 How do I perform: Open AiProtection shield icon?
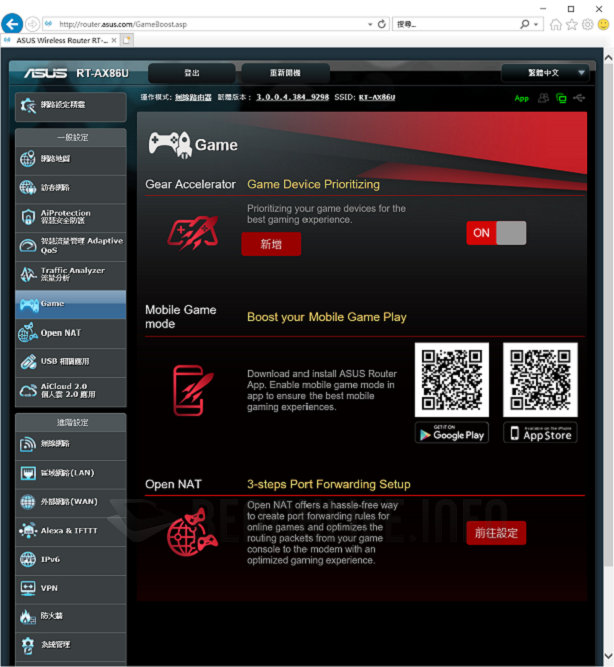click(x=28, y=217)
